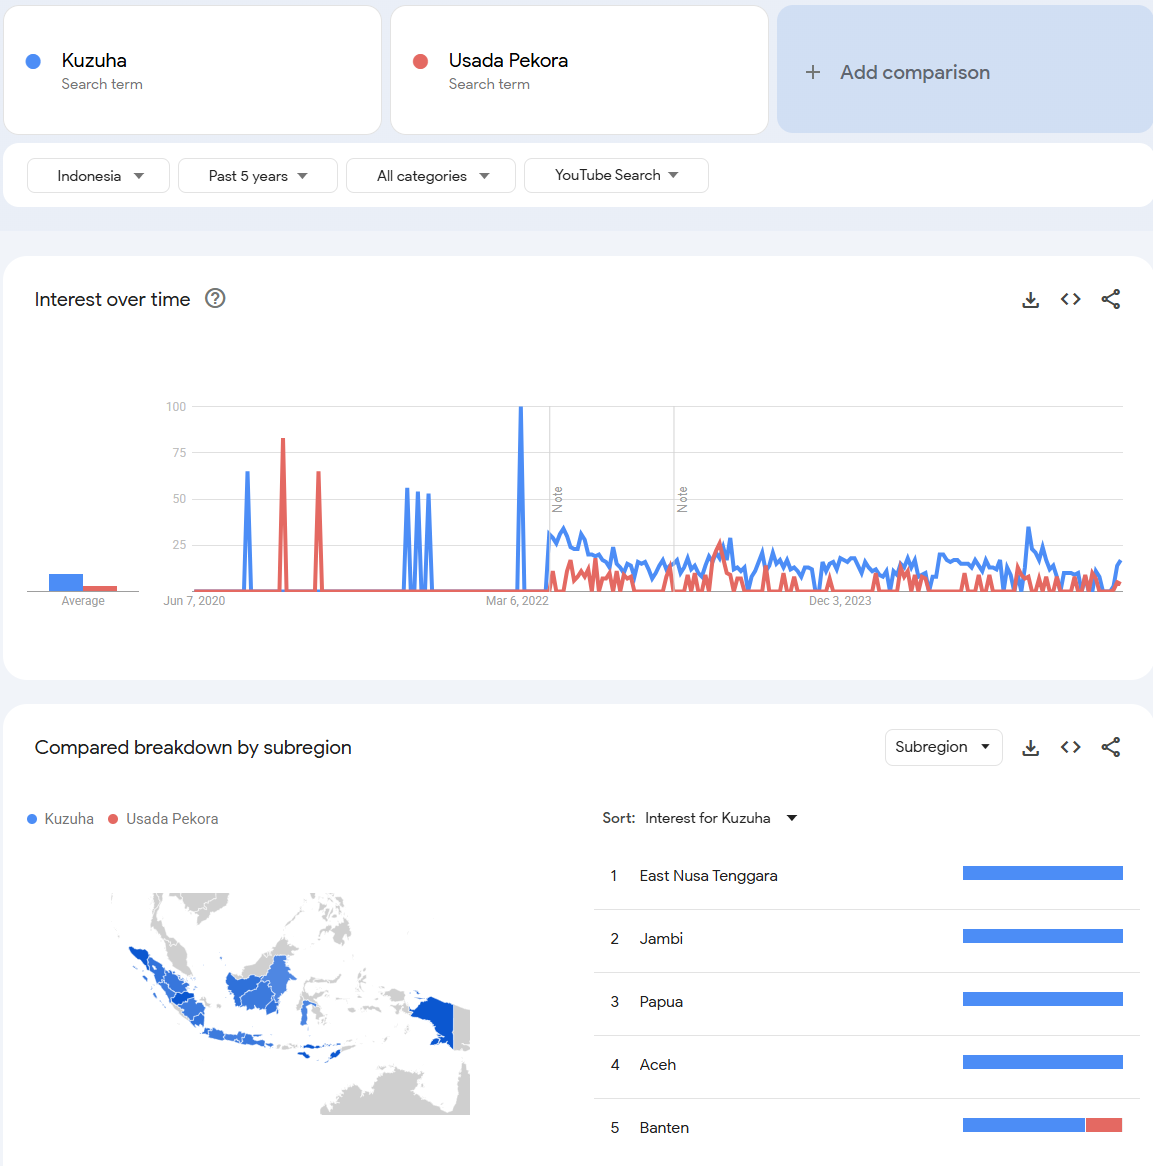Edit the Usada Pekora search term card
Viewport: 1153px width, 1166px height.
pos(578,70)
